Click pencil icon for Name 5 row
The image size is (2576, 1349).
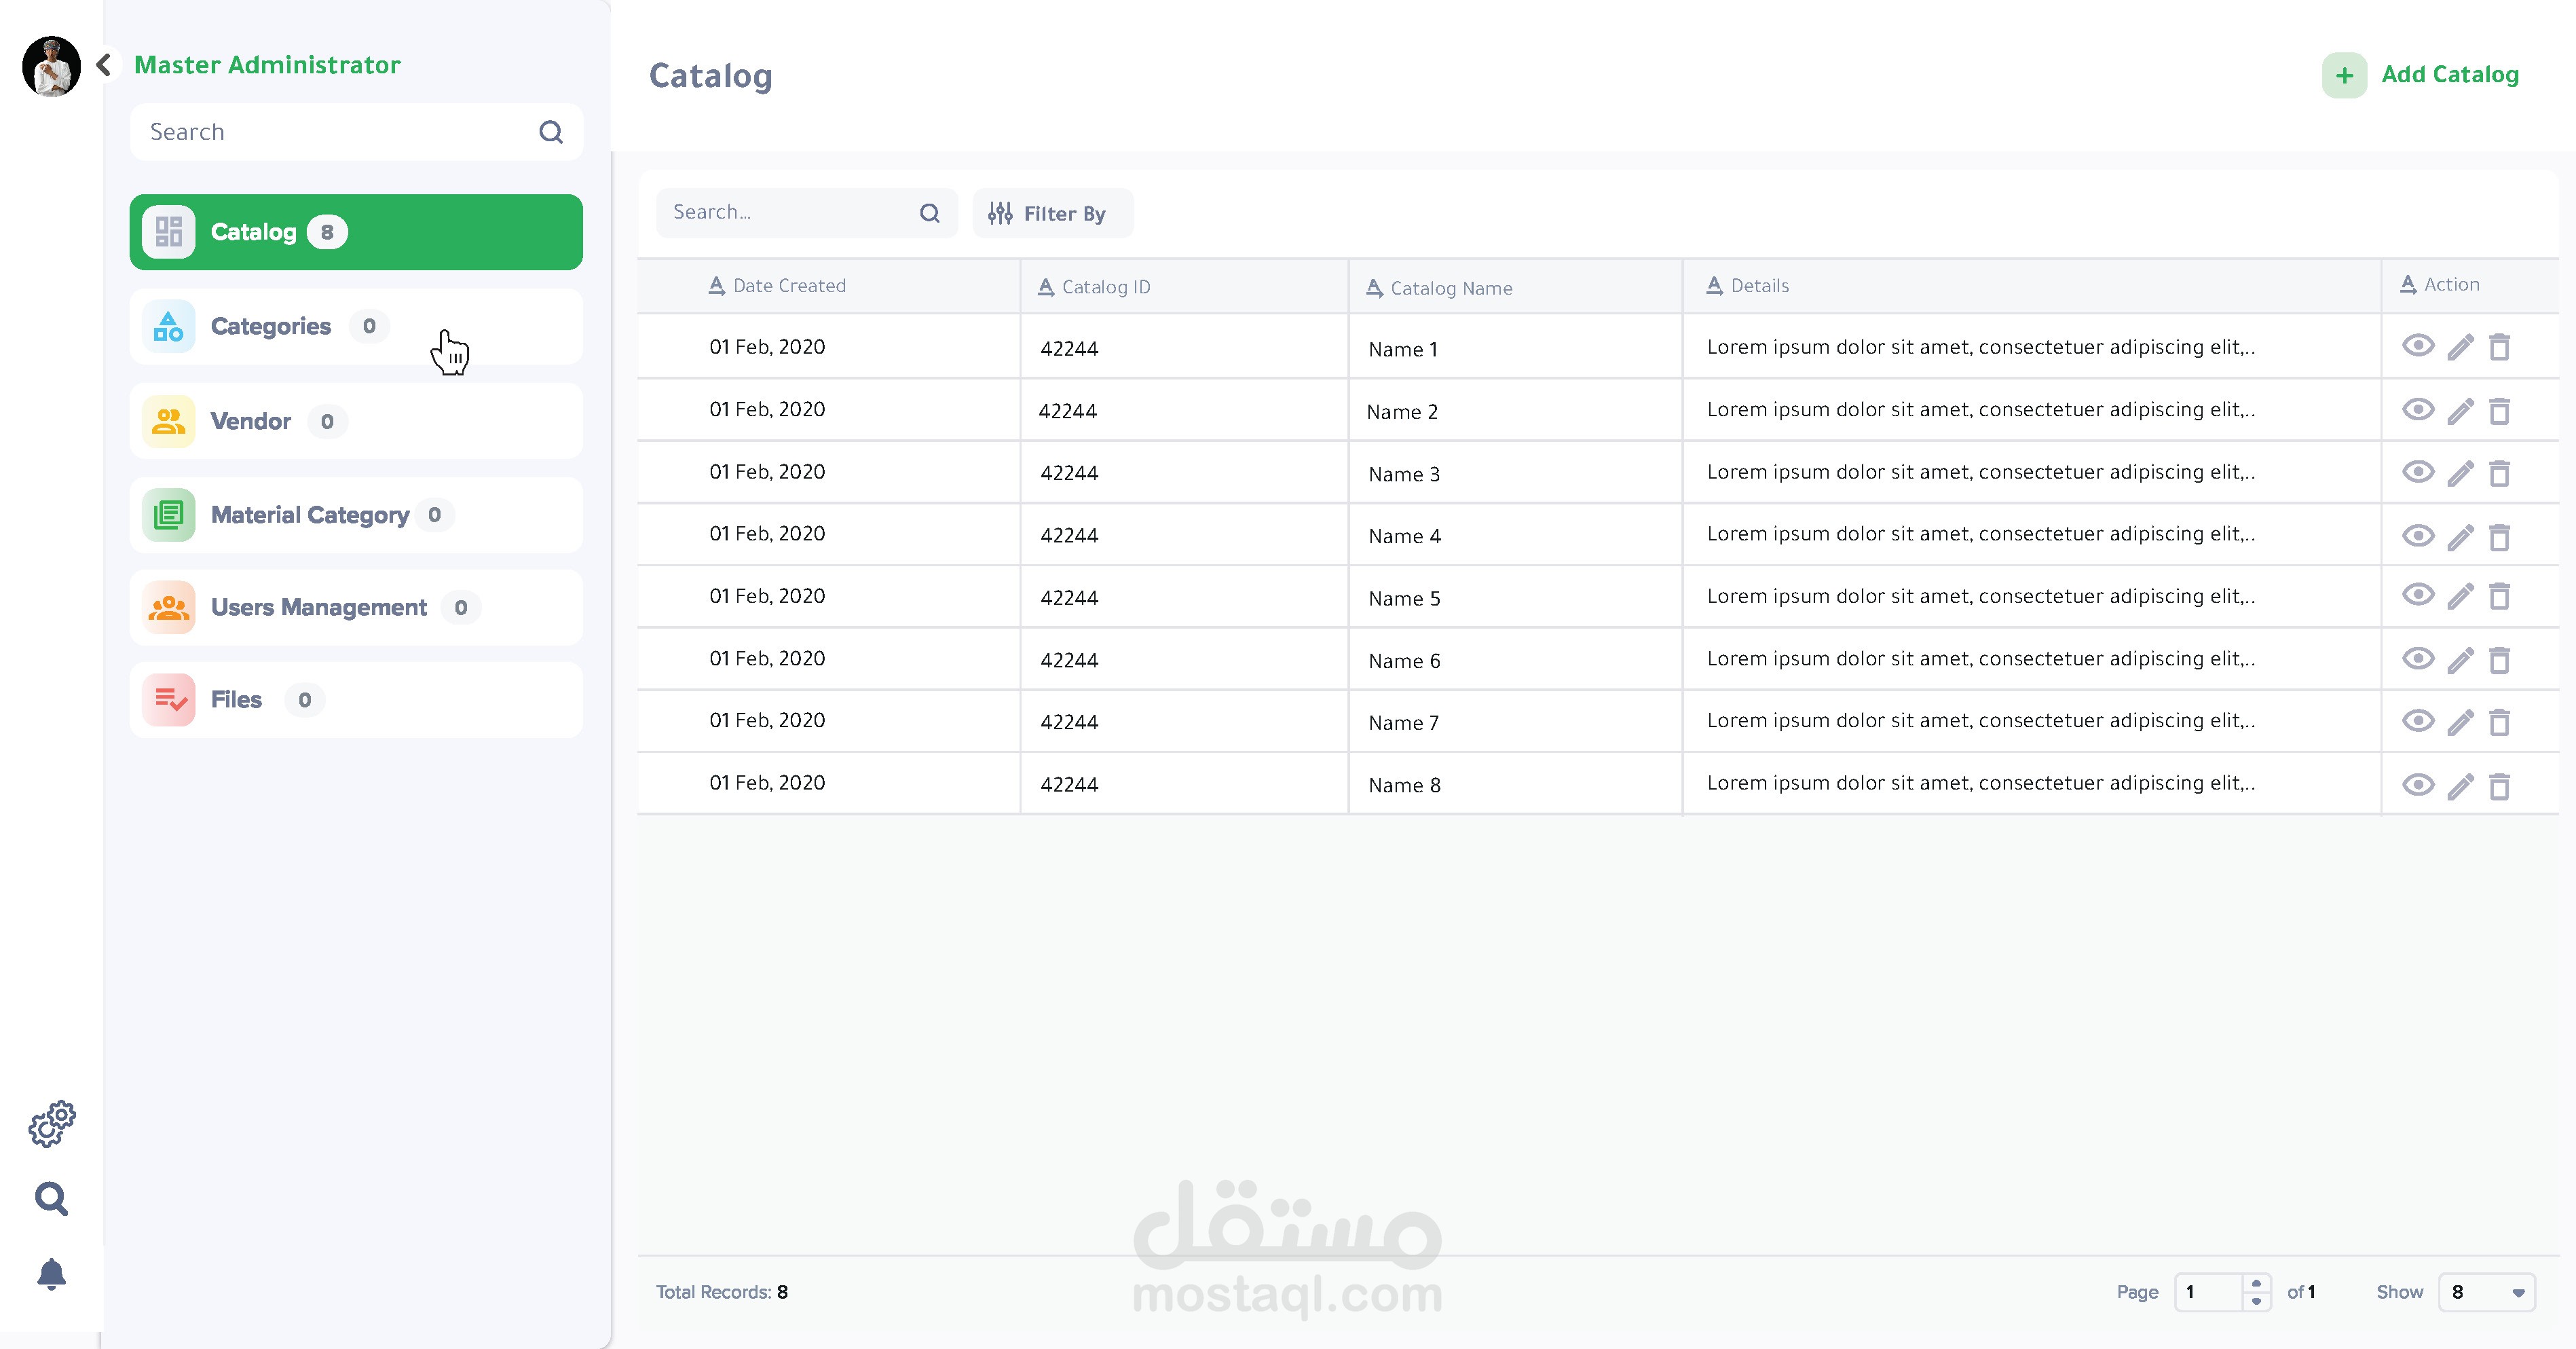2460,597
